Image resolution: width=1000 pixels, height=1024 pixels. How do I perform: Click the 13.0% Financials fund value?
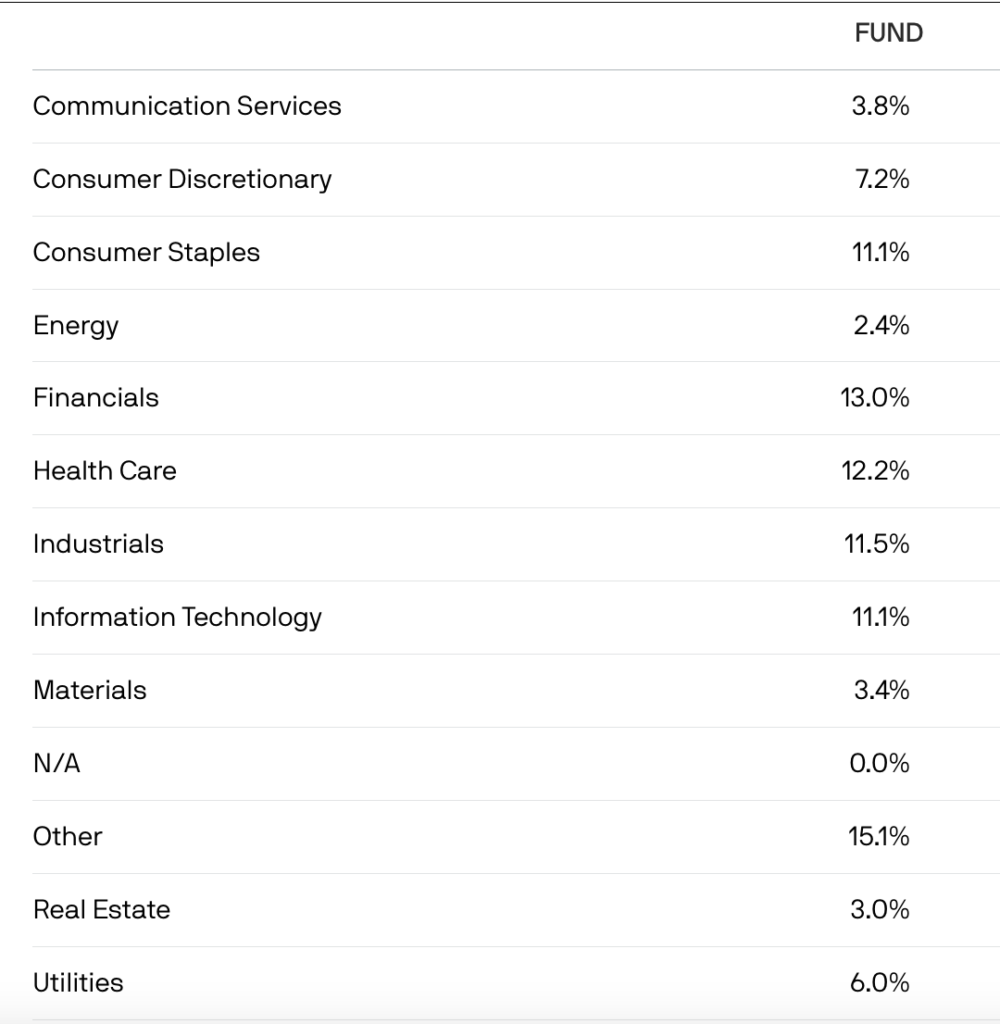point(875,398)
